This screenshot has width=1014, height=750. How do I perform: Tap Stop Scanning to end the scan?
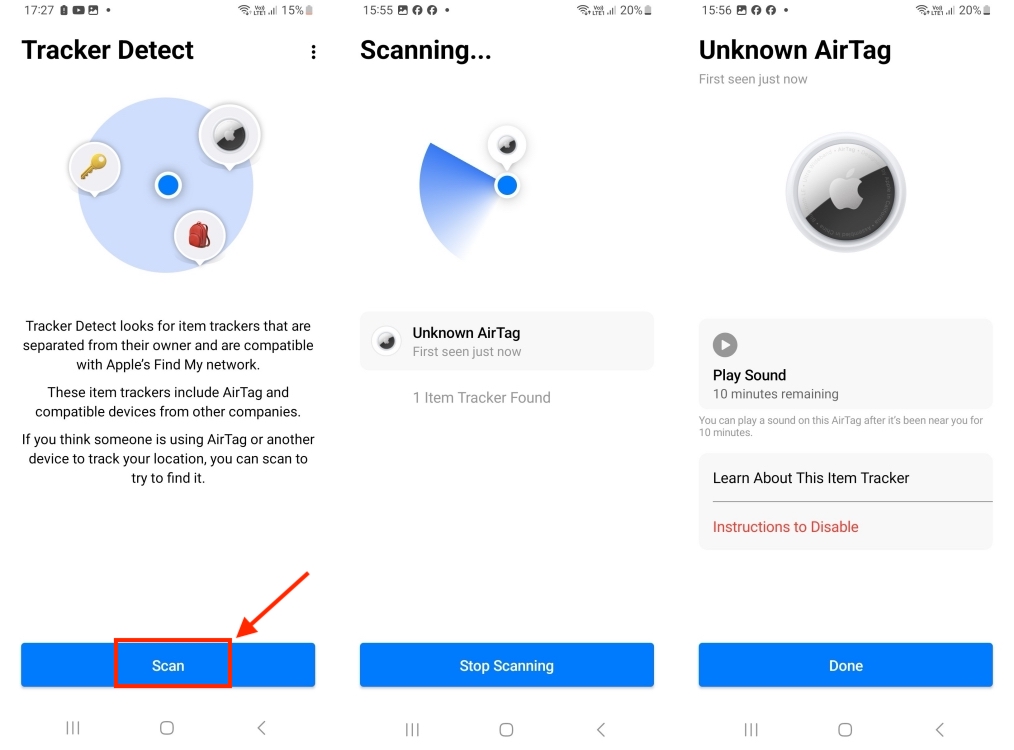(x=506, y=664)
